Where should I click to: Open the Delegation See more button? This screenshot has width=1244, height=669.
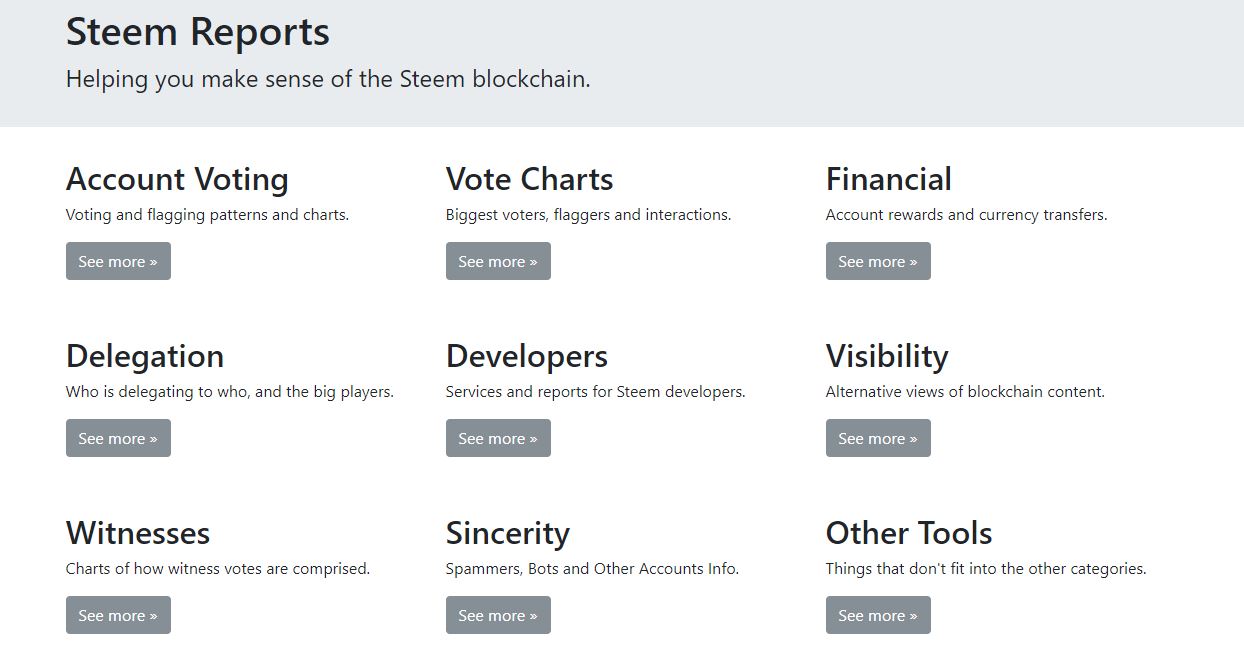[x=118, y=438]
